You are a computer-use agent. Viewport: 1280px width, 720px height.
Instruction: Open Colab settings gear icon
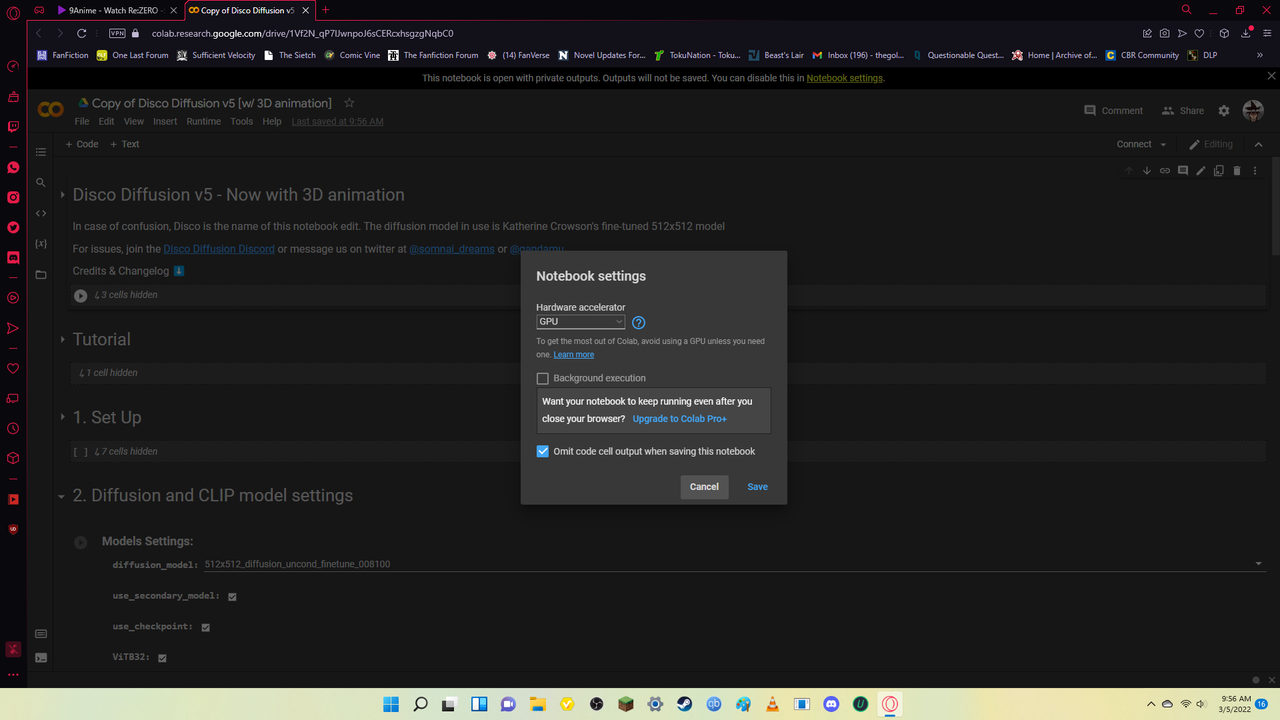pos(1224,111)
